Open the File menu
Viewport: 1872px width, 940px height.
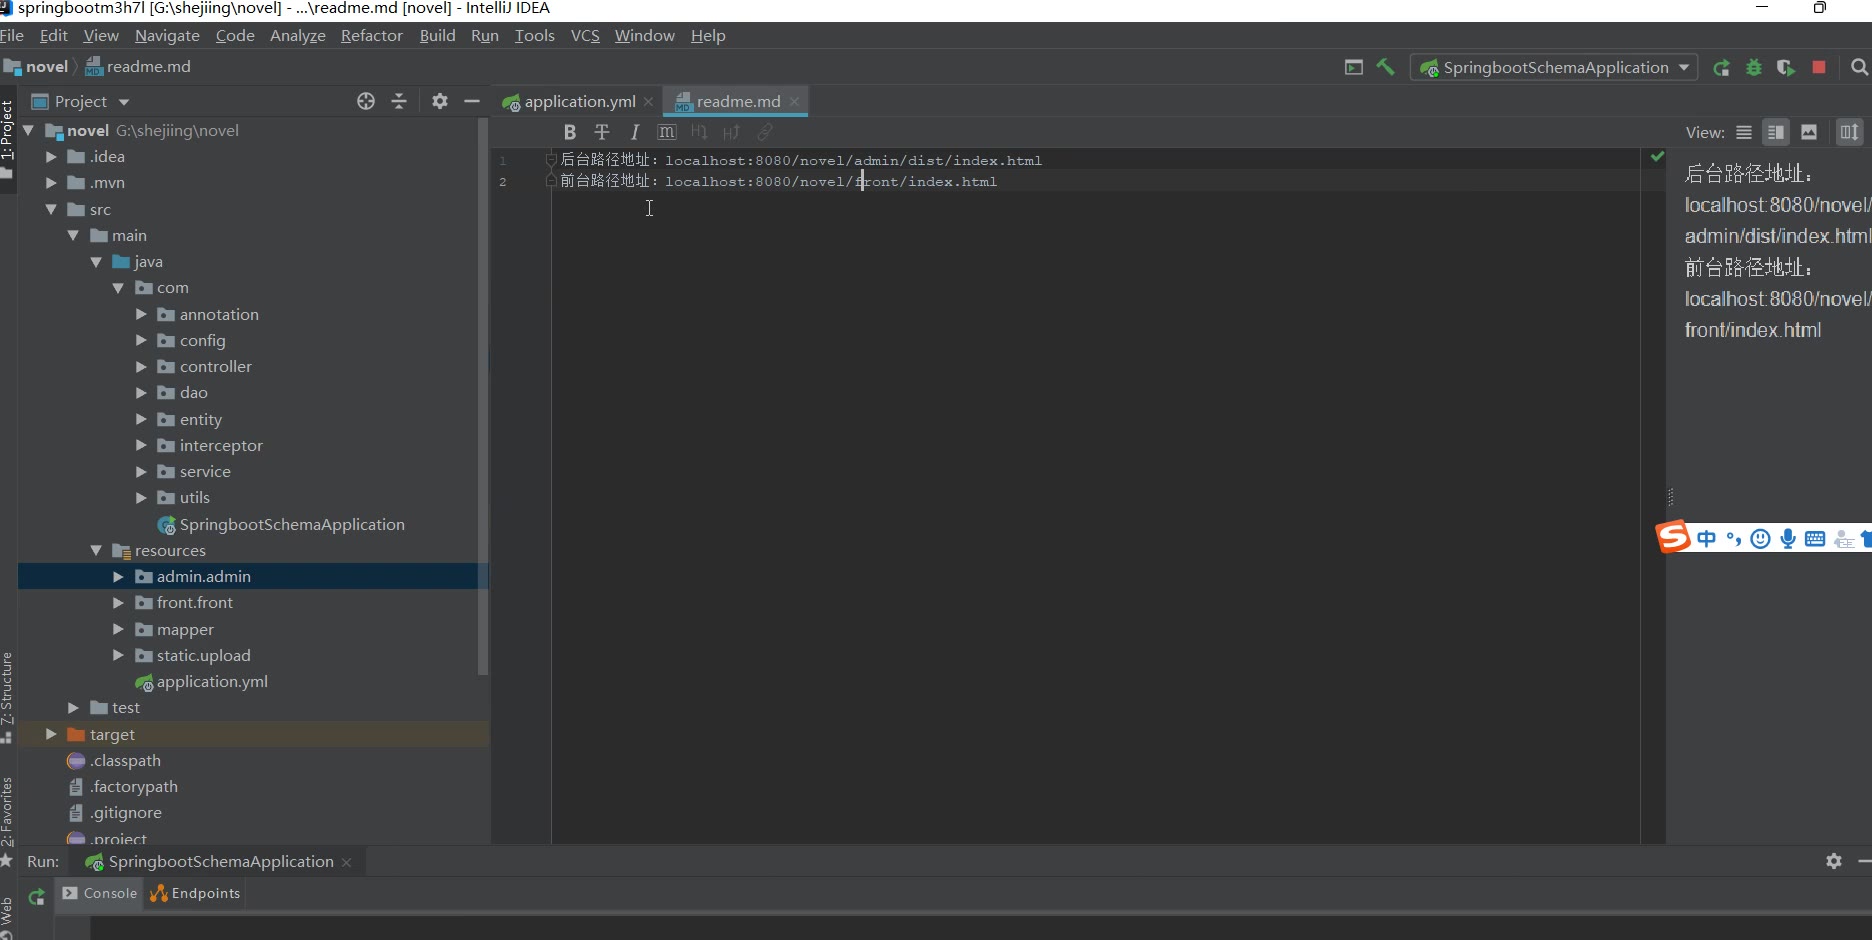[12, 35]
